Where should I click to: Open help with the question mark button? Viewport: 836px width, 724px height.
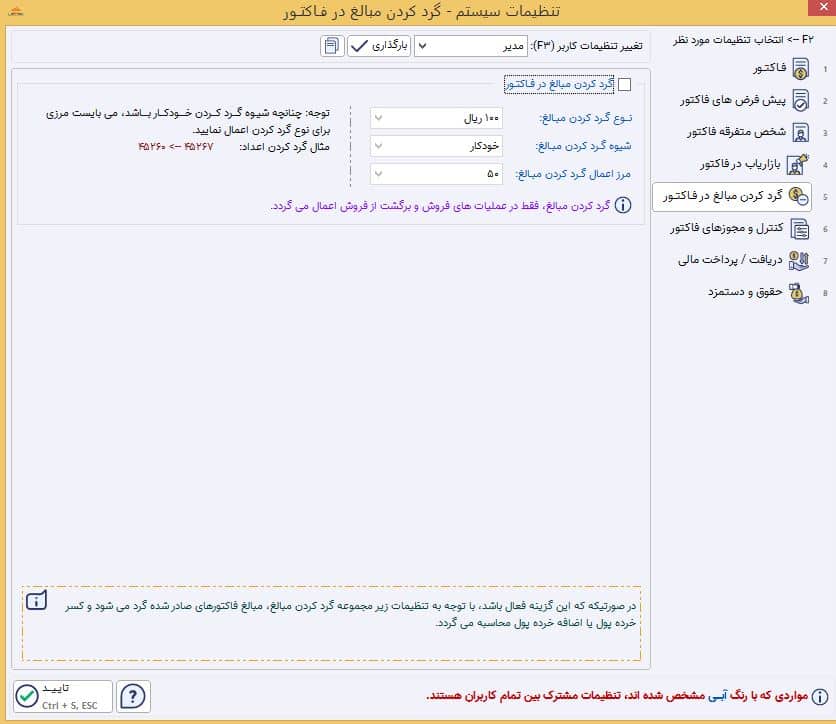[x=133, y=696]
